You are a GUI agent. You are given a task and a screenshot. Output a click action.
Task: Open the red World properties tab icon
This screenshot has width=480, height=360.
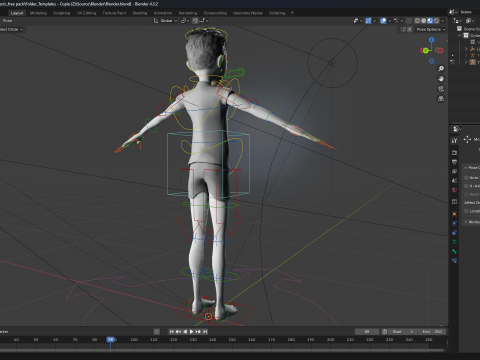(454, 190)
